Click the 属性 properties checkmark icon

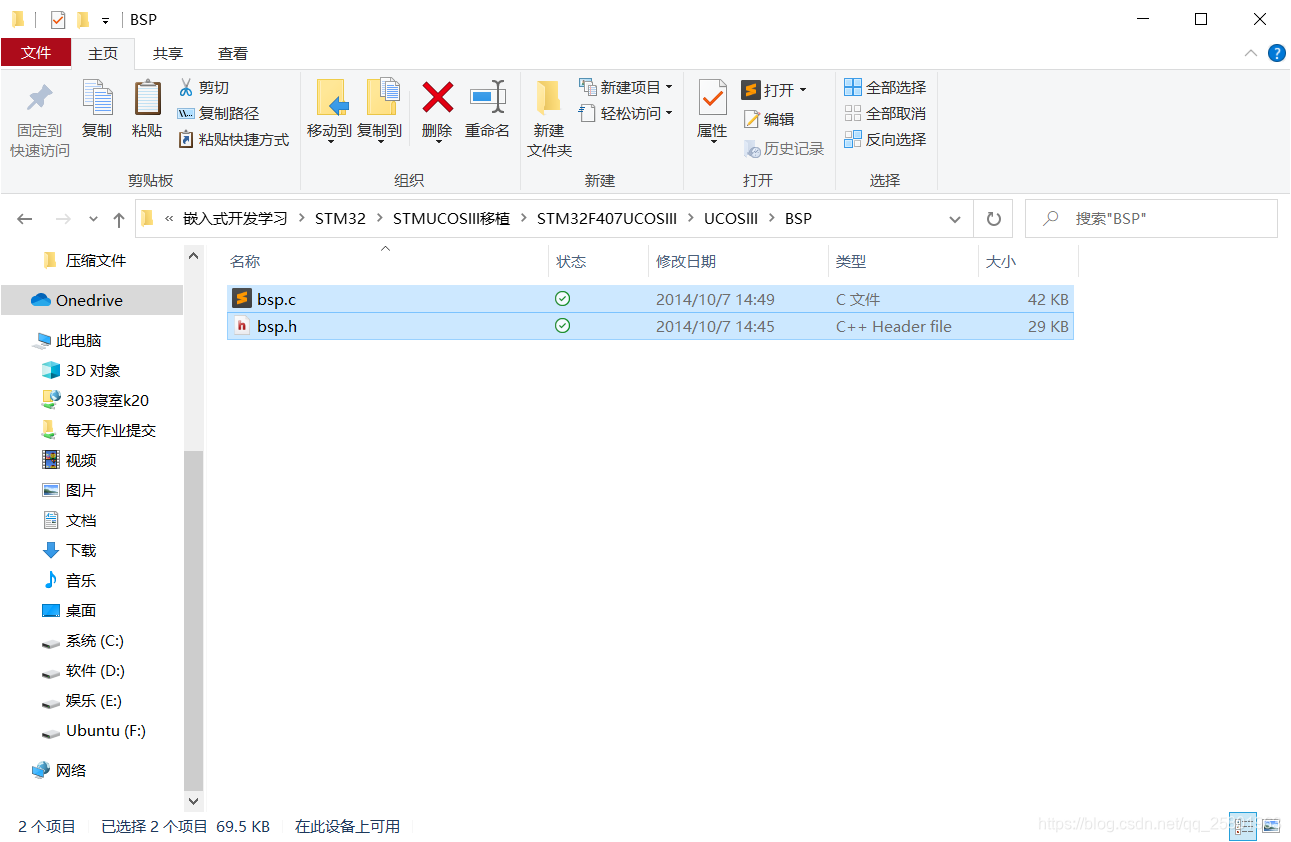tap(712, 98)
